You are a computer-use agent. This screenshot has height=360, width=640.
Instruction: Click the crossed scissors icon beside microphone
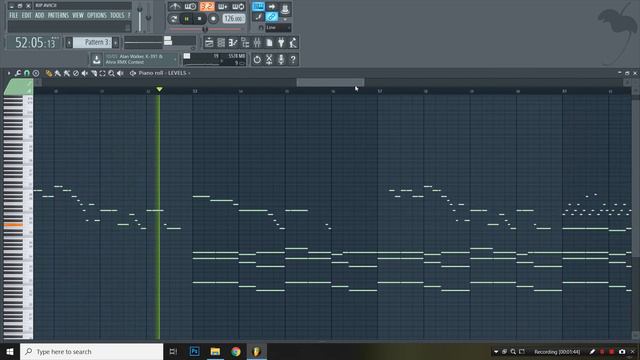[x=269, y=60]
